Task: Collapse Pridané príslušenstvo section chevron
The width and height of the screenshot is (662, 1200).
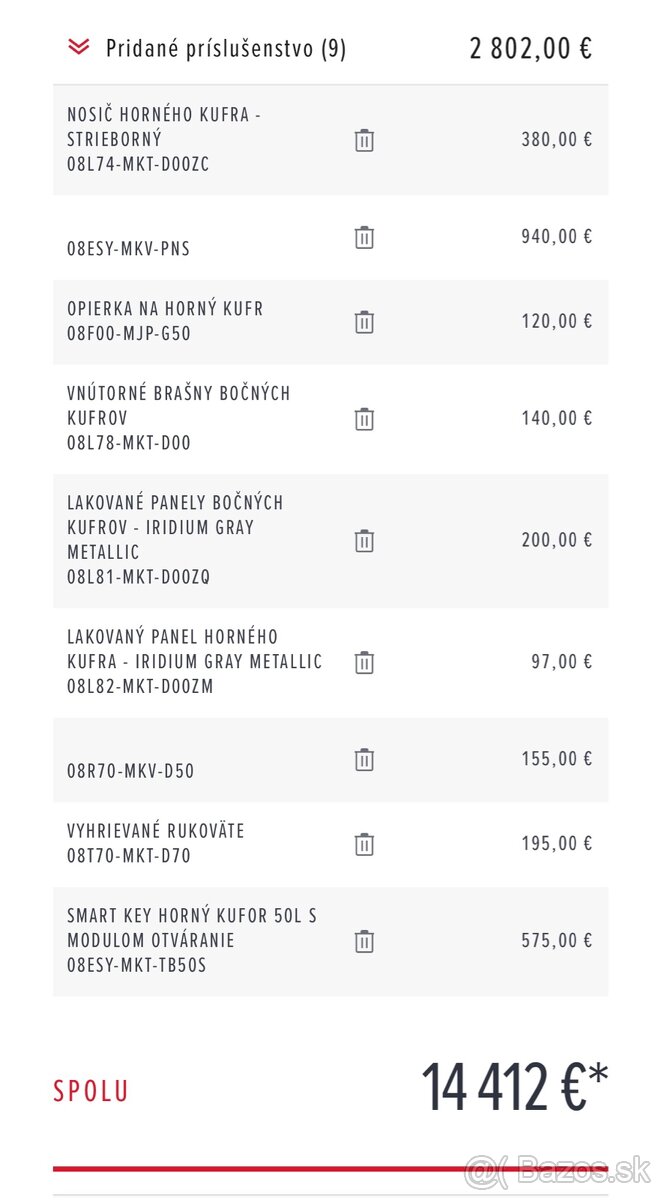Action: (78, 47)
